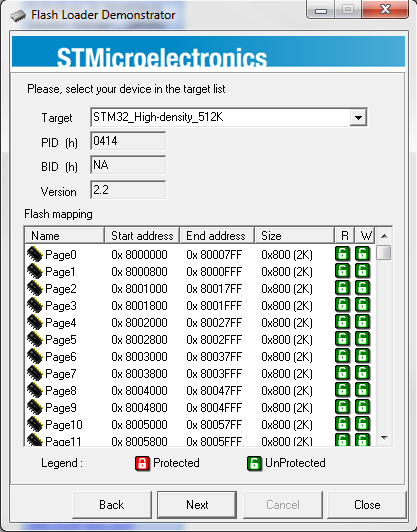Click the Page9 chip icon
This screenshot has height=532, width=417.
(x=35, y=407)
